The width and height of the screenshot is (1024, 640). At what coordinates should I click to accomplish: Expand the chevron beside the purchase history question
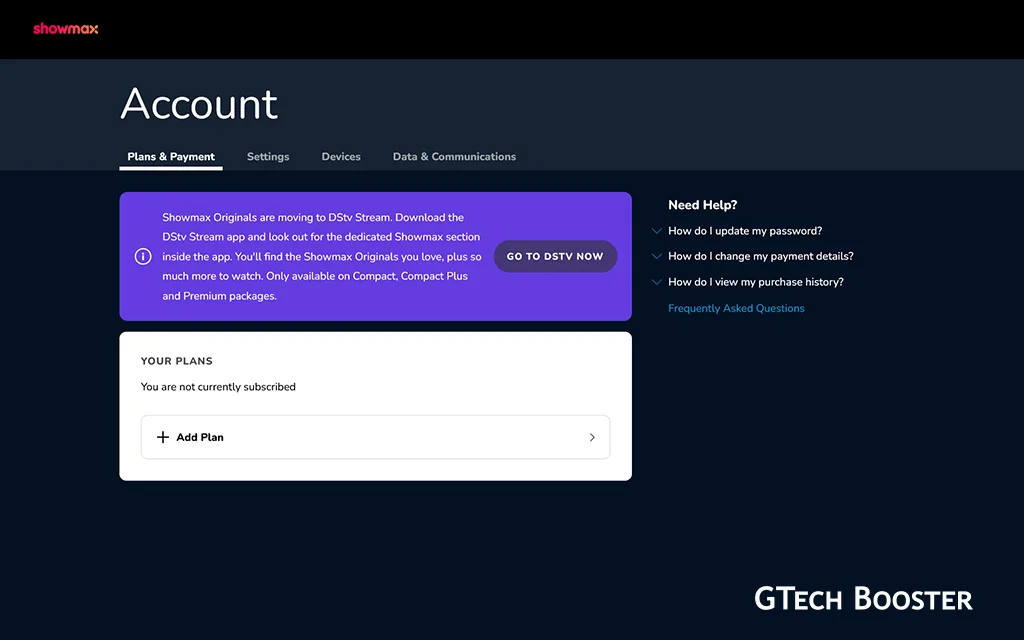657,282
